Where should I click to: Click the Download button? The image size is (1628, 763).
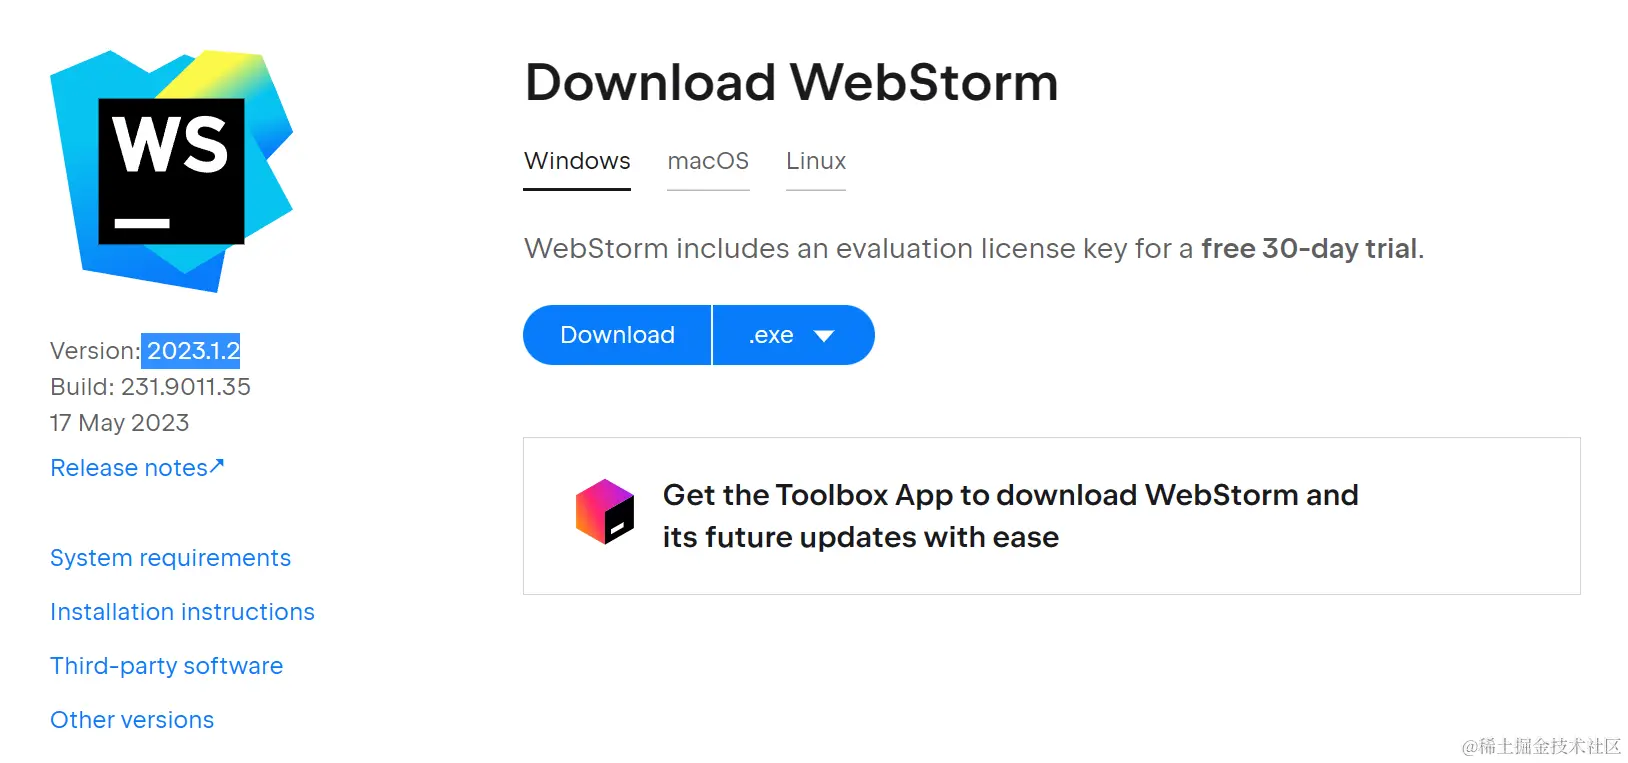coord(616,335)
